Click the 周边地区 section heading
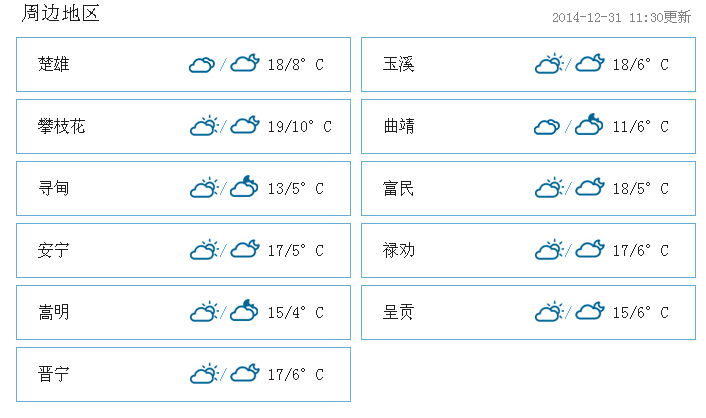Viewport: 706px width, 418px height. [x=60, y=13]
